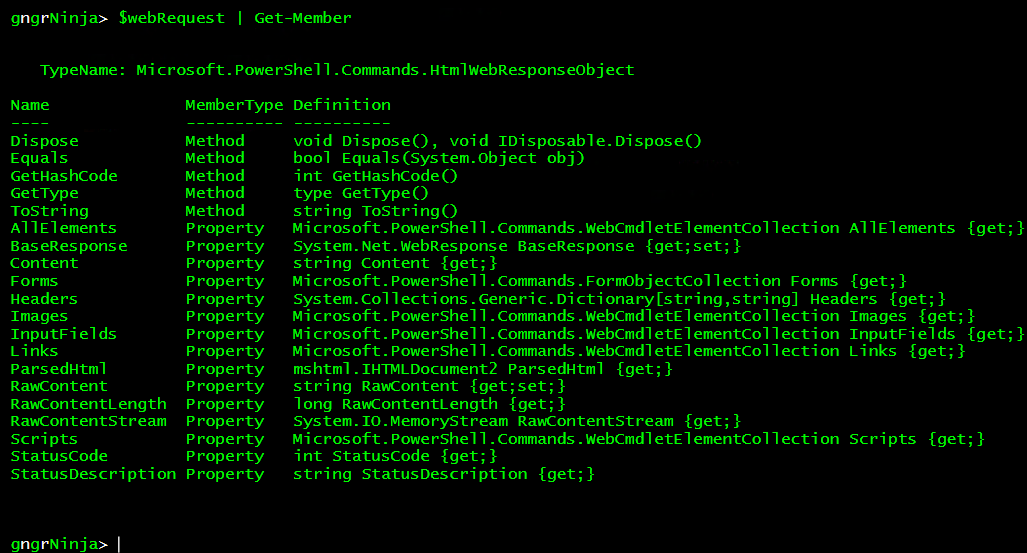
Task: Click the GetHashCode method name
Action: (x=64, y=176)
